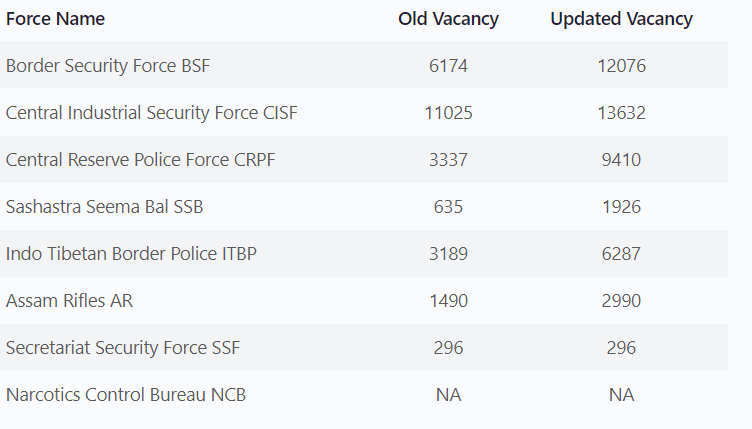Select the Border Security Force BSF row
The width and height of the screenshot is (752, 429).
pyautogui.click(x=108, y=66)
